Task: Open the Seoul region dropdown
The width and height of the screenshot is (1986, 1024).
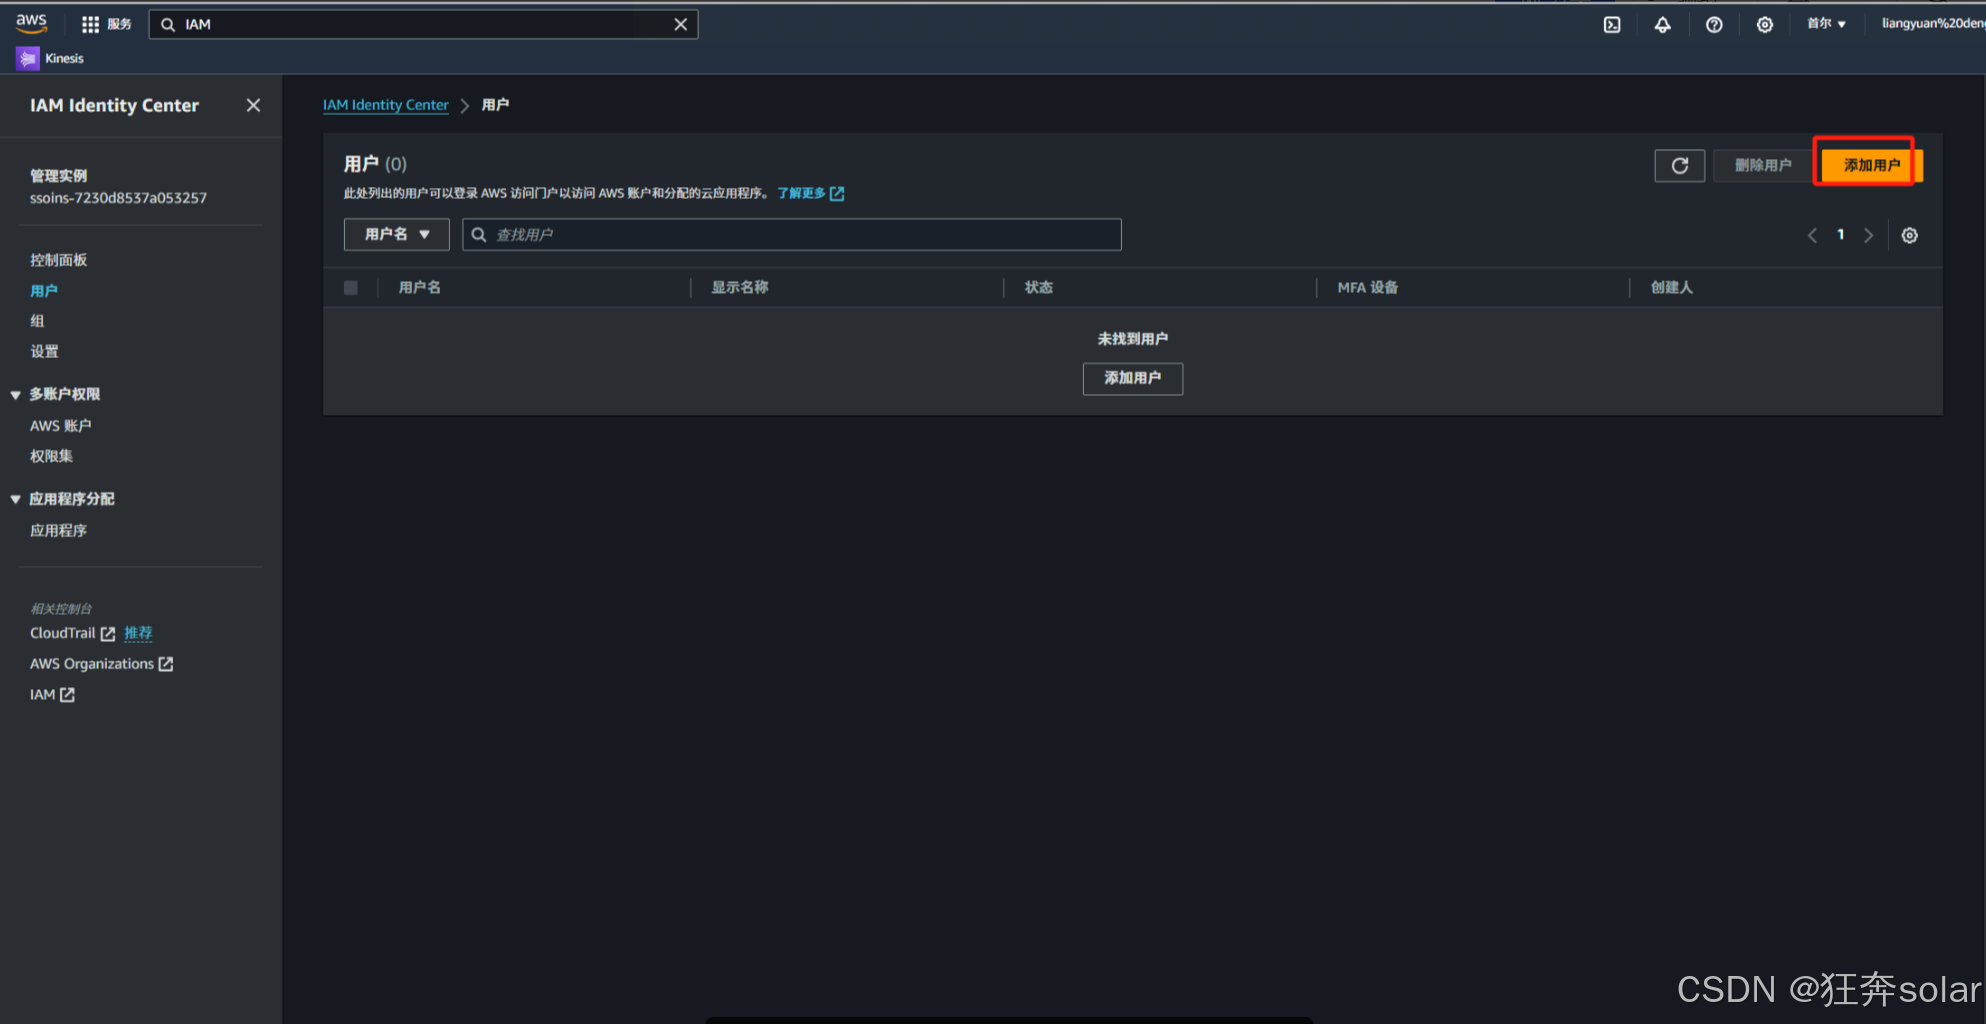Action: 1826,23
